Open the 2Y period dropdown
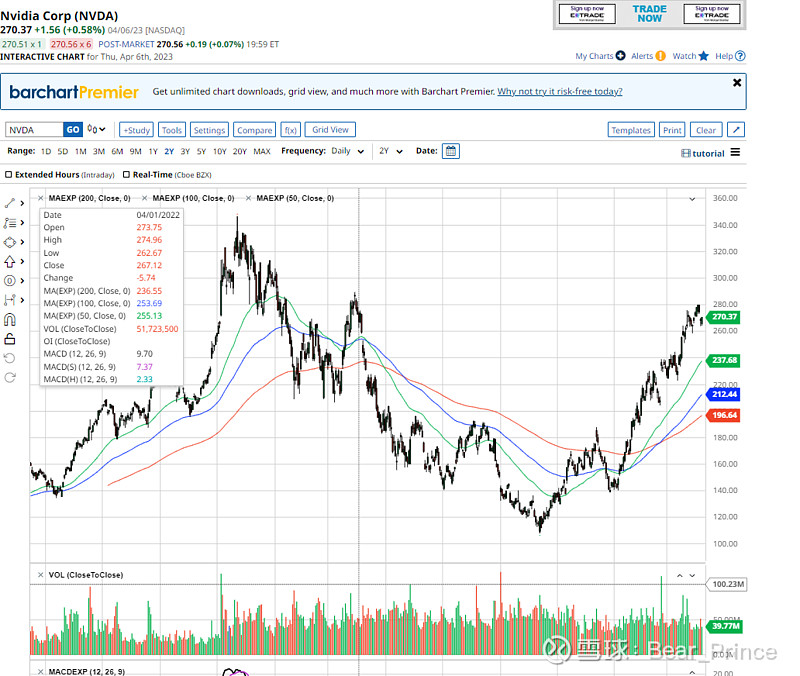800x676 pixels. [391, 151]
